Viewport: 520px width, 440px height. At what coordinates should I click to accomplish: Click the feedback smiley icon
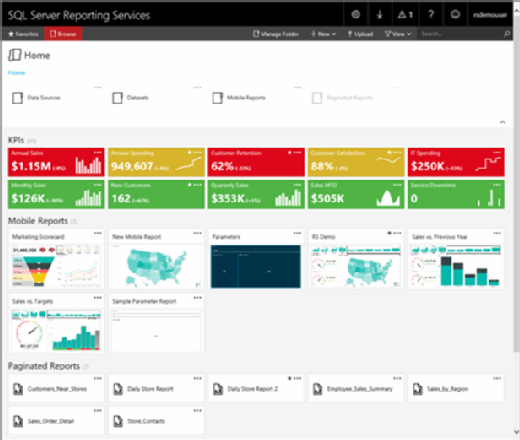455,14
